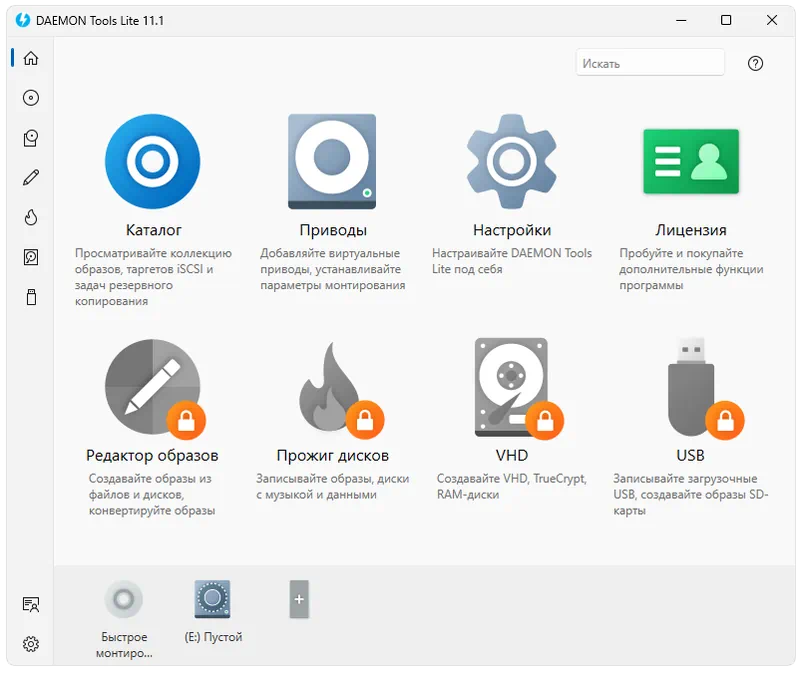This screenshot has width=800, height=674.
Task: Launch the locked Редактор образов tile
Action: pyautogui.click(x=153, y=387)
